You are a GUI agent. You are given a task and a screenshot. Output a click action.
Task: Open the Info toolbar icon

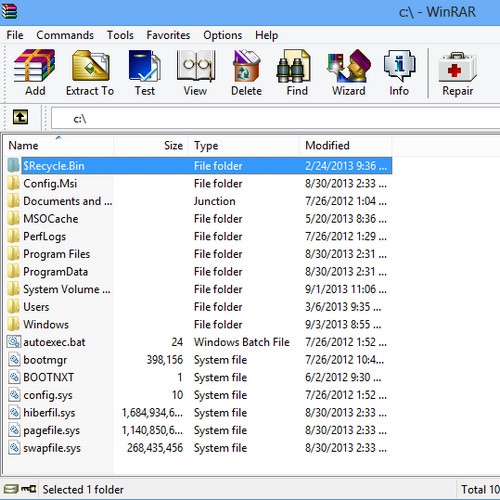399,66
